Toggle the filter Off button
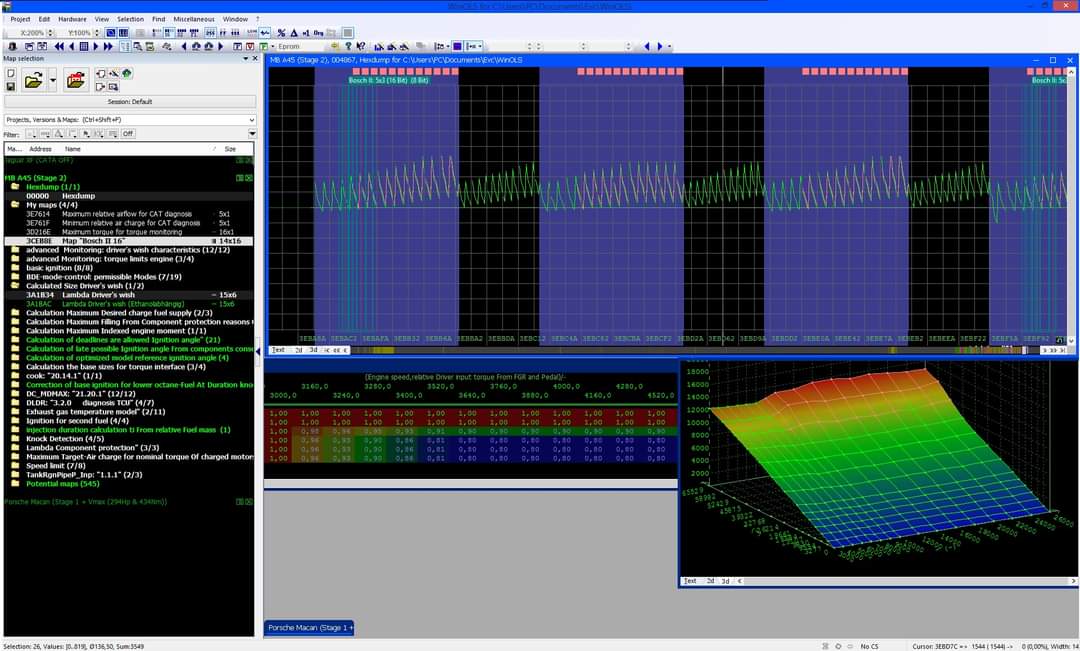 click(x=128, y=134)
